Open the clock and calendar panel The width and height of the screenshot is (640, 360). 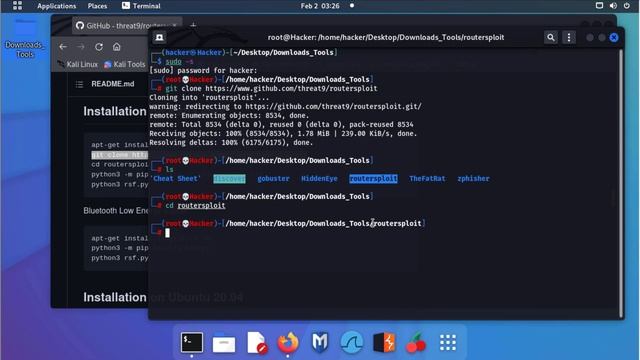click(320, 6)
